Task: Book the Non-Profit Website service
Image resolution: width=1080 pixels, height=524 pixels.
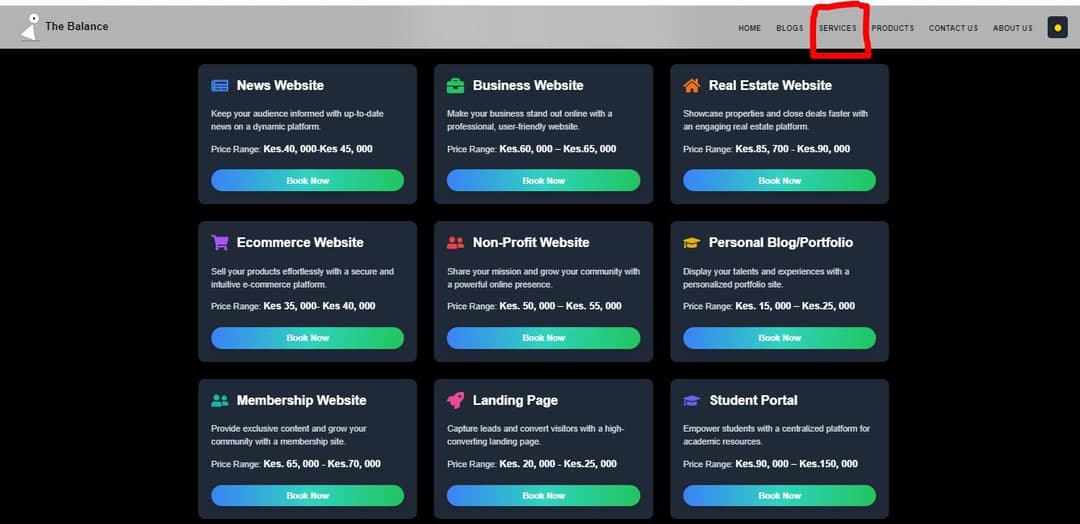Action: coord(543,338)
